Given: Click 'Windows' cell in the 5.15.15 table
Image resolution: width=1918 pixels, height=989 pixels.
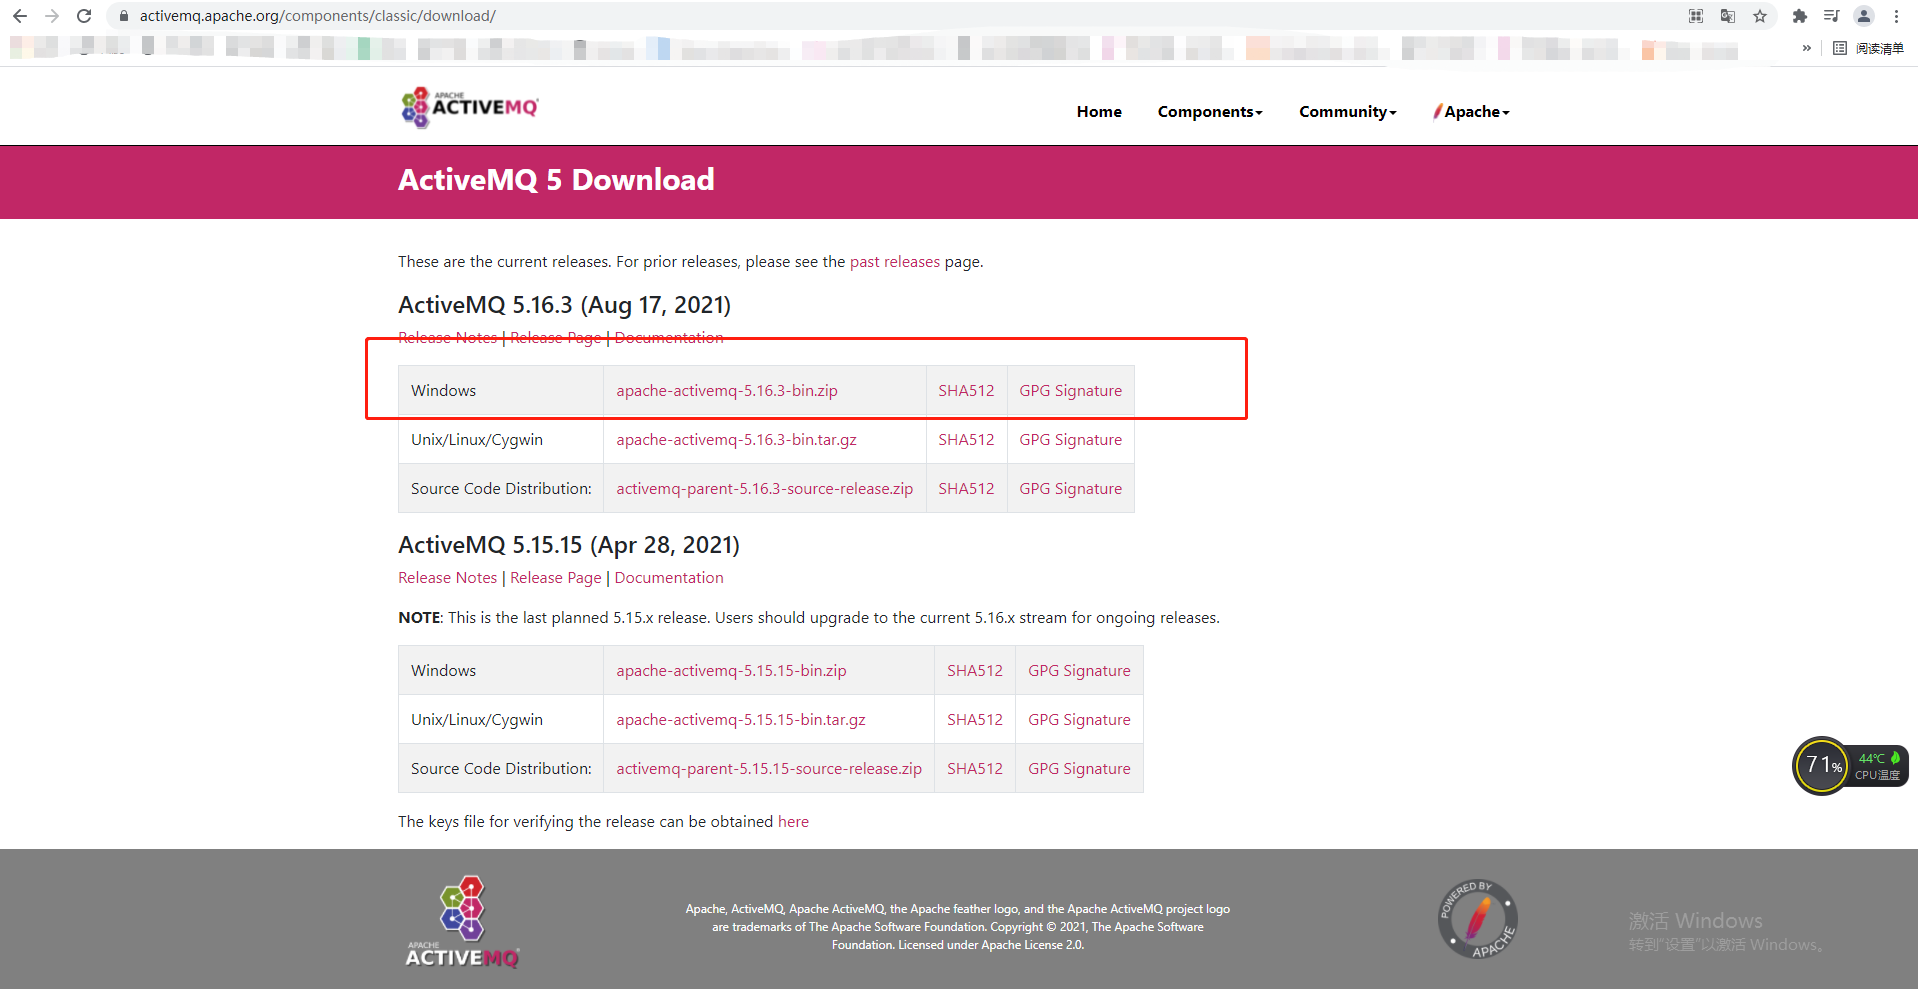Looking at the screenshot, I should point(501,671).
